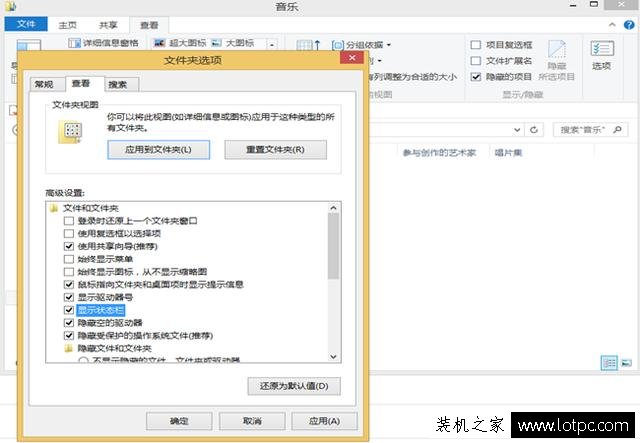The height and width of the screenshot is (443, 640).
Task: Click the 取消 button
Action: [252, 421]
